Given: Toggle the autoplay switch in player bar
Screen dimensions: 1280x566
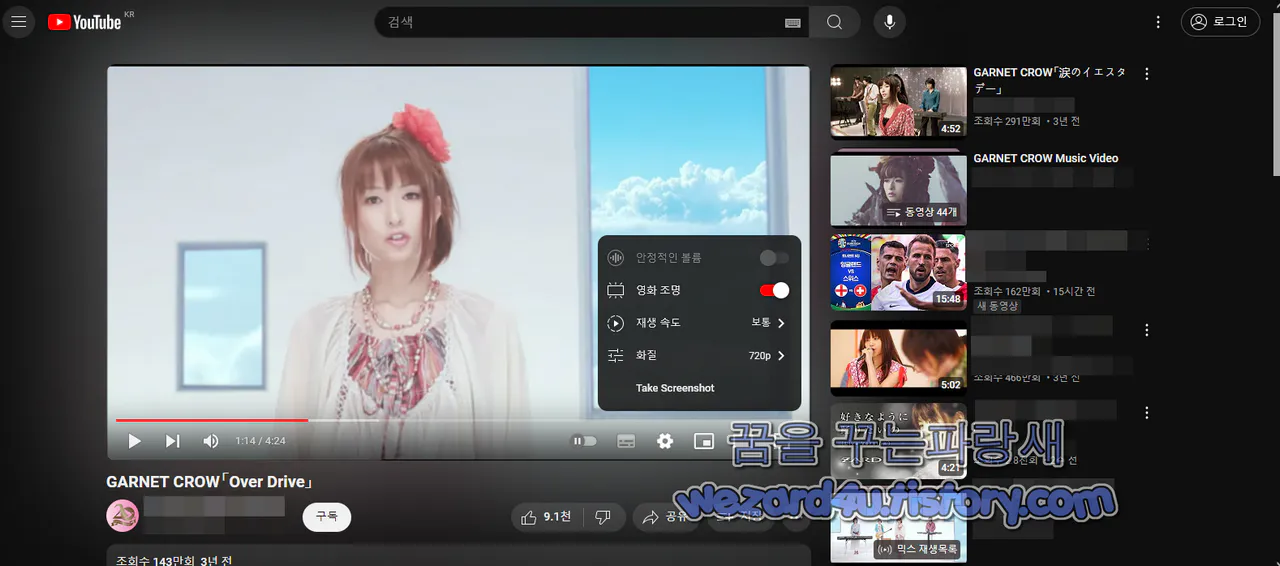Looking at the screenshot, I should coord(584,441).
